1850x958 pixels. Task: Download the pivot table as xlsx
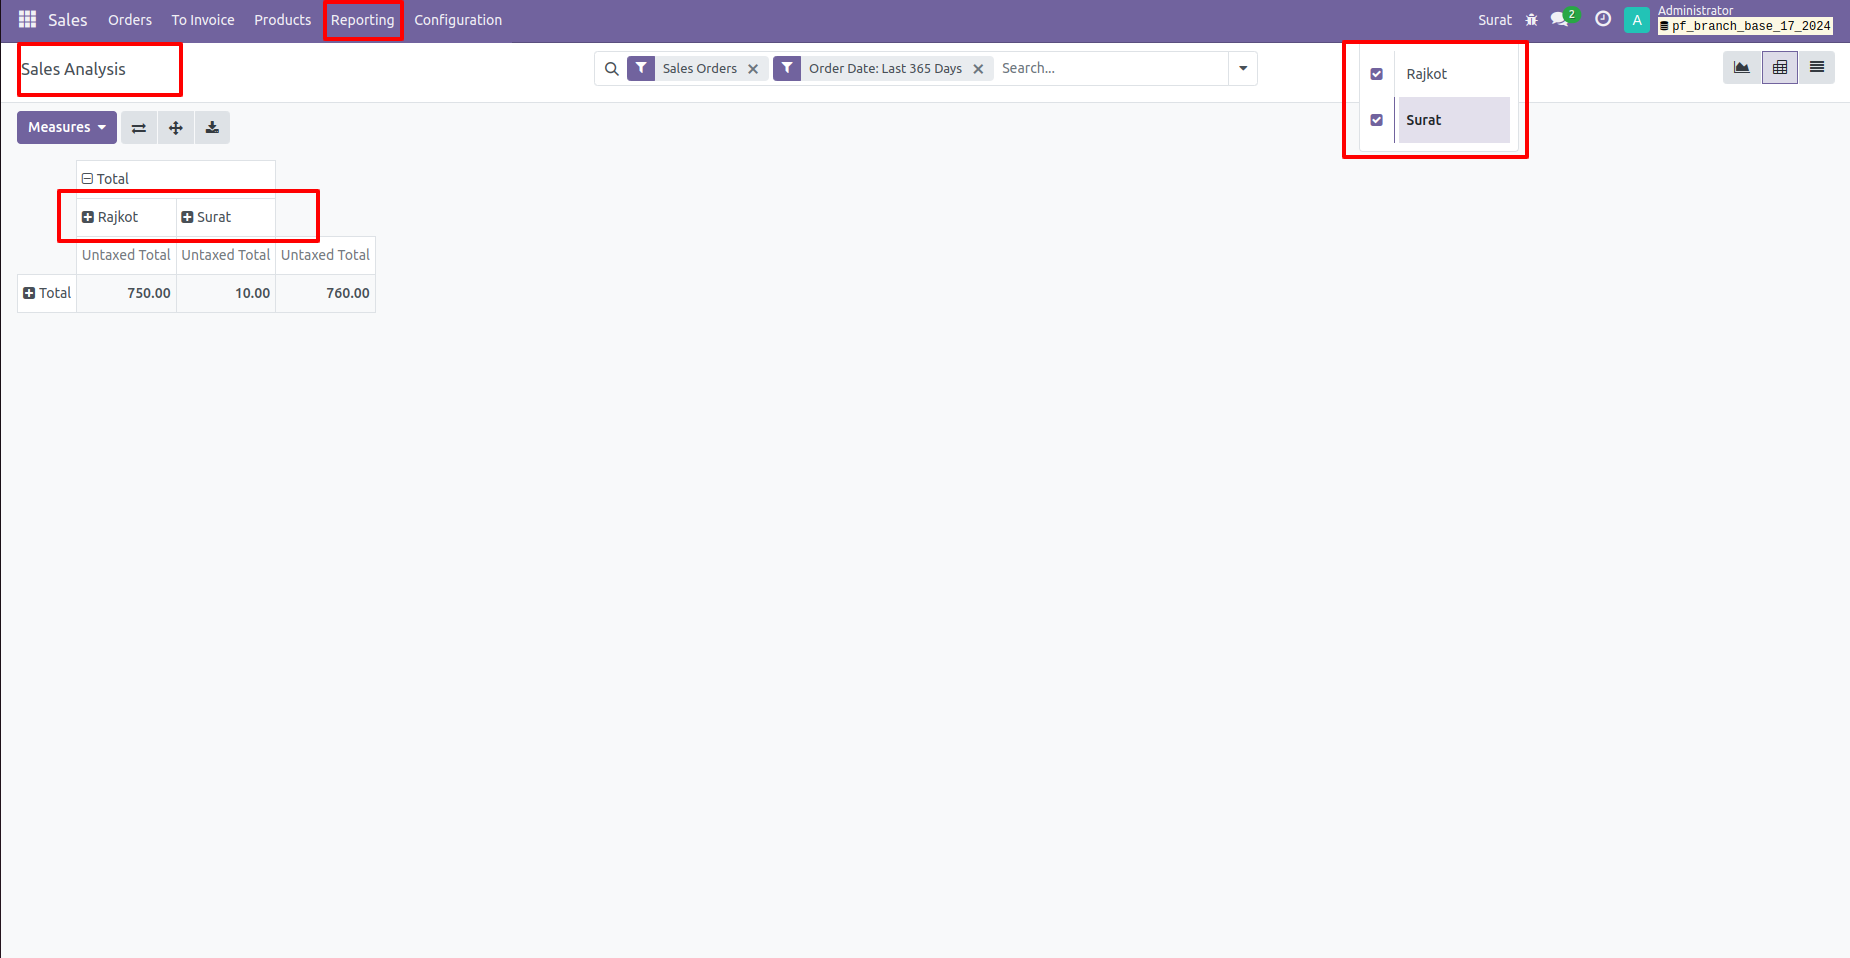[x=212, y=128]
